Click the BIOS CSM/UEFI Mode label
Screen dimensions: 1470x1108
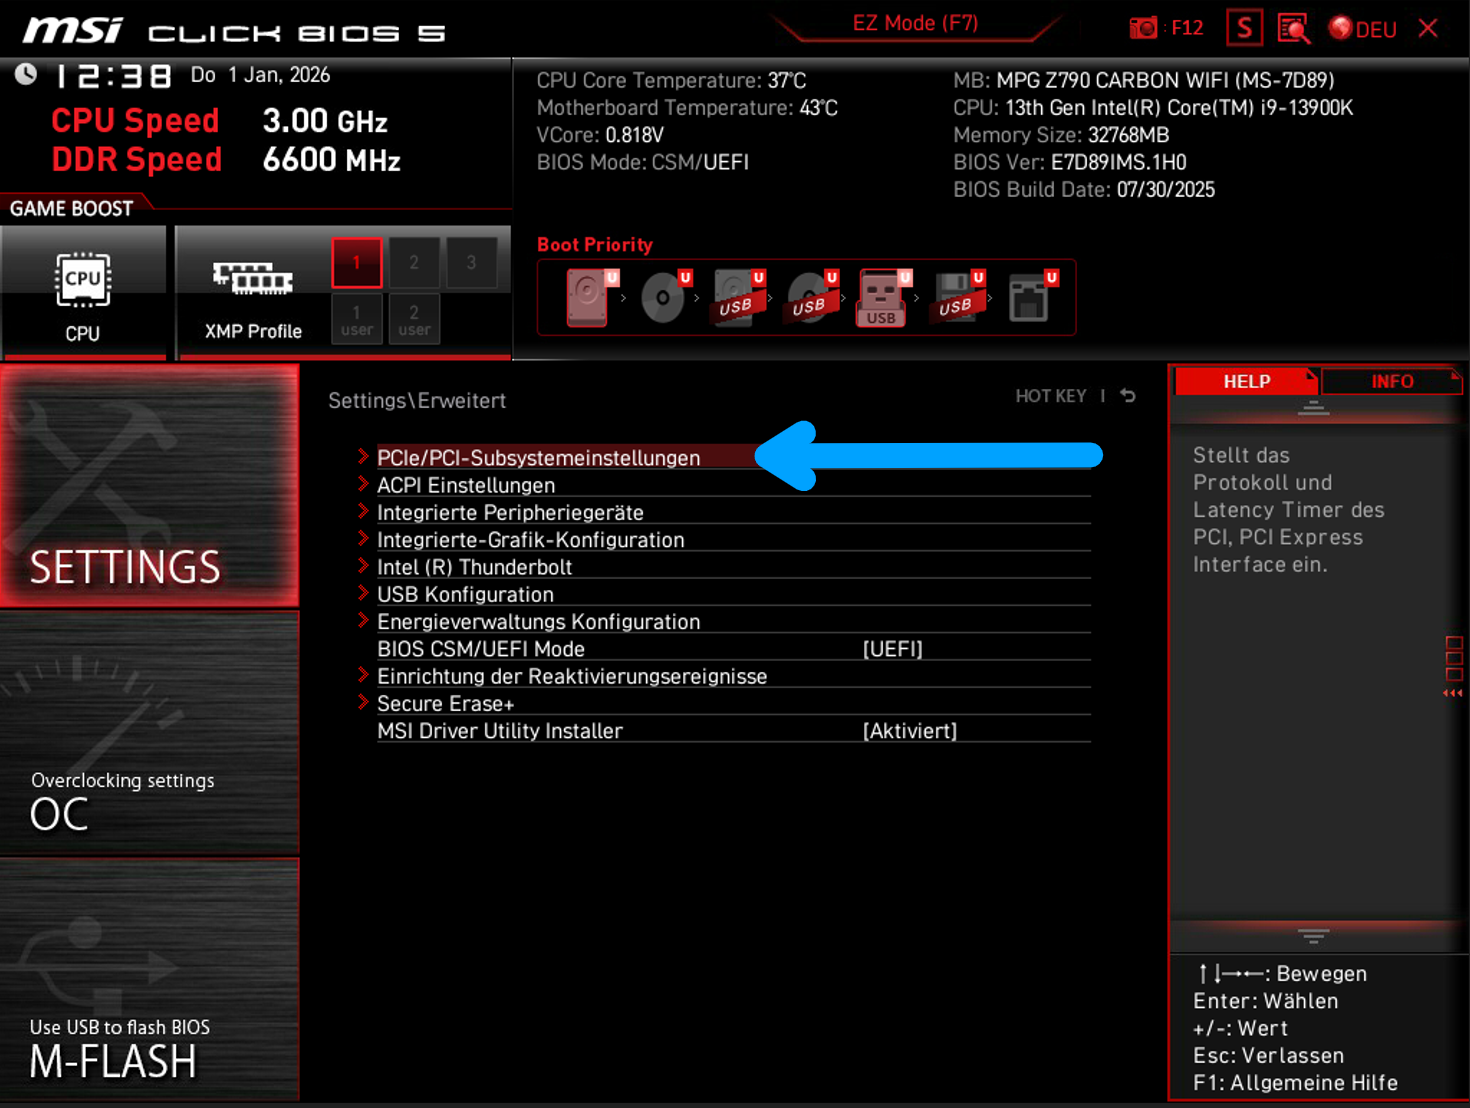481,649
